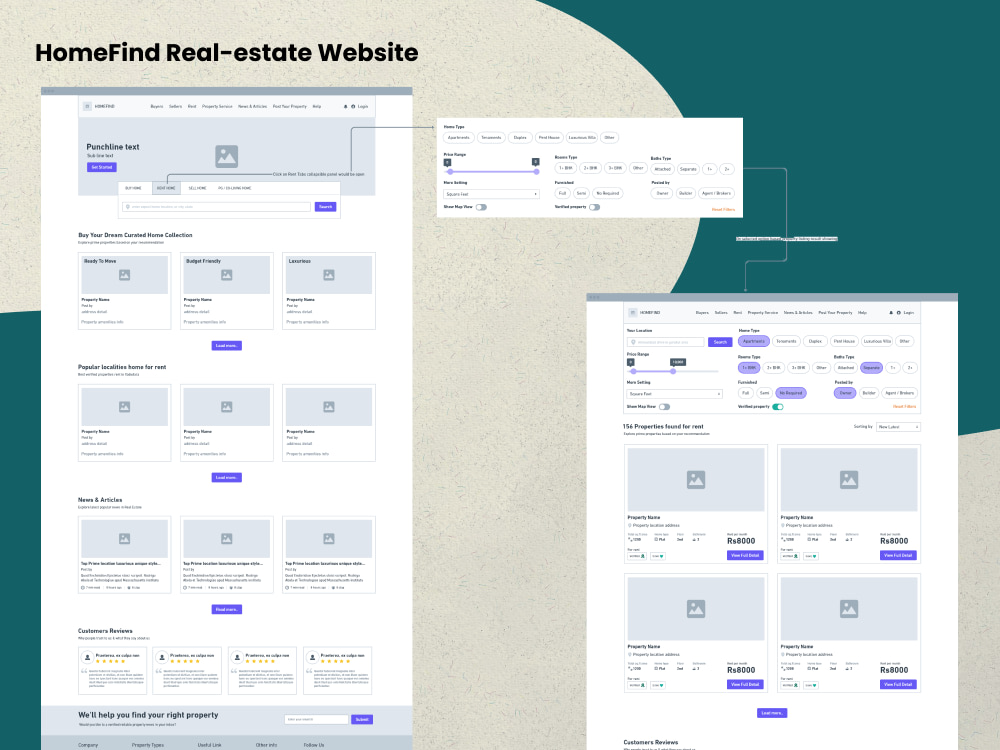This screenshot has height=750, width=1000.
Task: Open the Square Feet dropdown on the results page
Action: (675, 393)
